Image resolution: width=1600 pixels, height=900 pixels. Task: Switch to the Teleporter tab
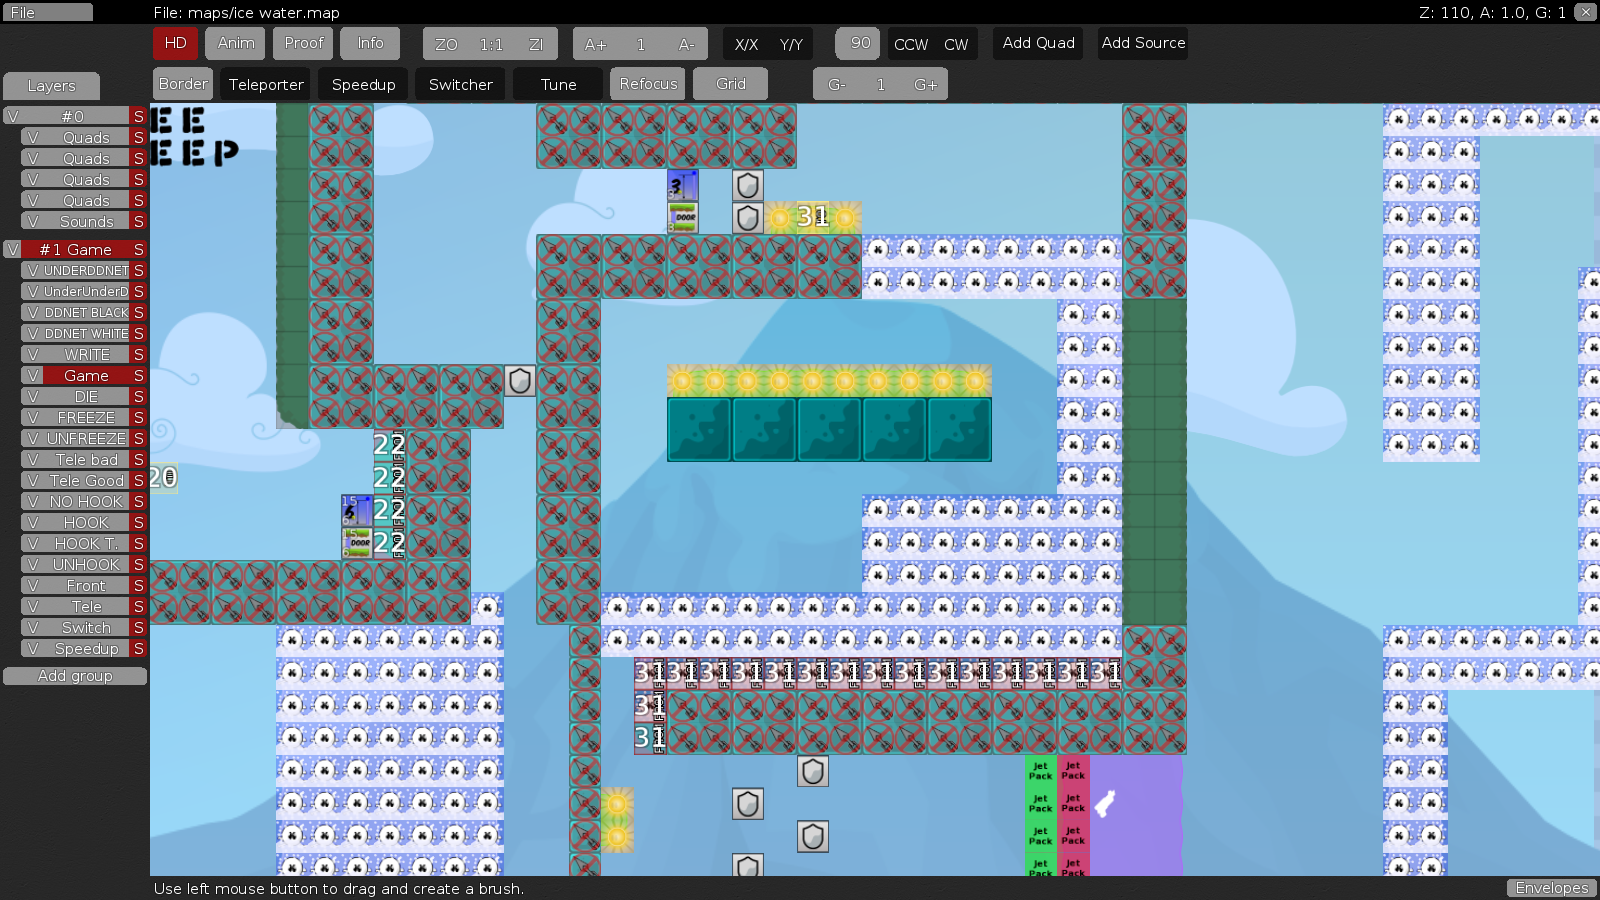(x=265, y=84)
